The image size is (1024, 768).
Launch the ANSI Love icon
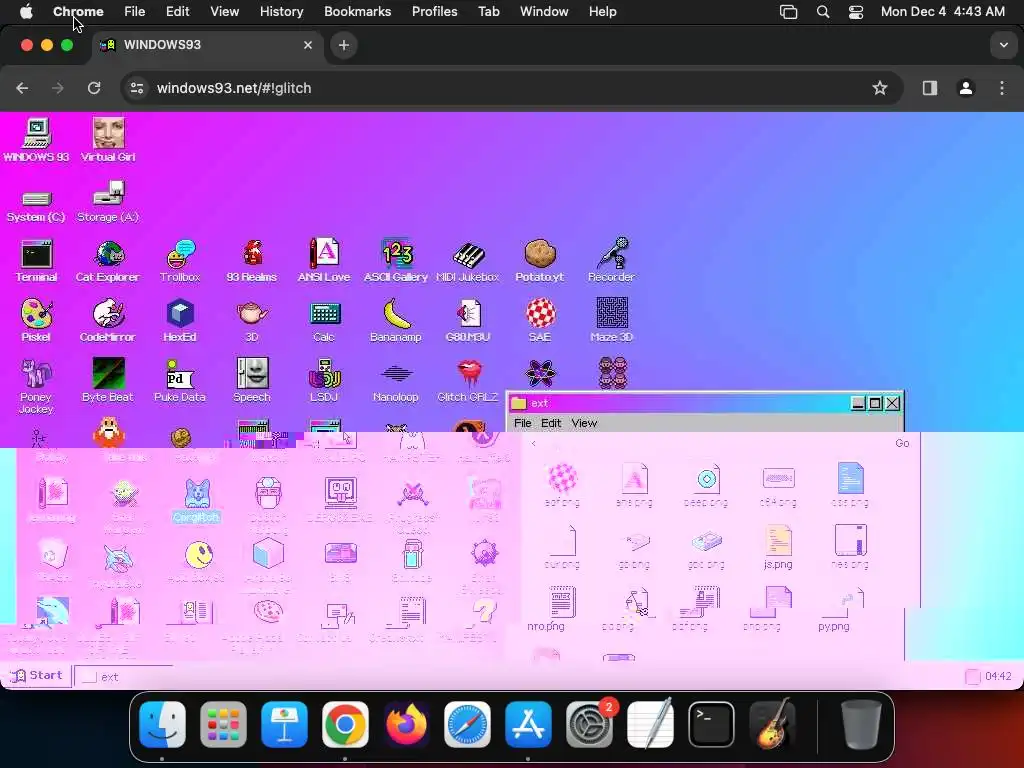click(324, 261)
